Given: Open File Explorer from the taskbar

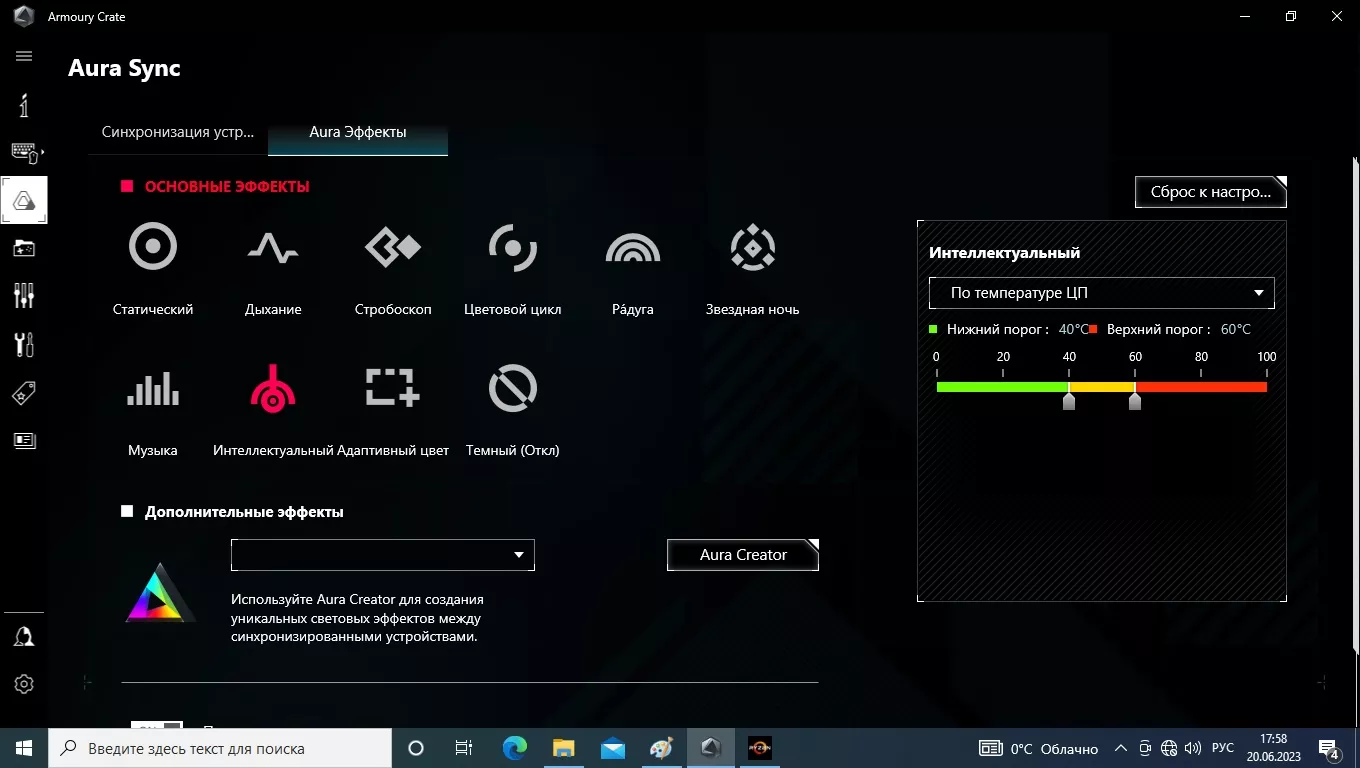Looking at the screenshot, I should coord(564,748).
